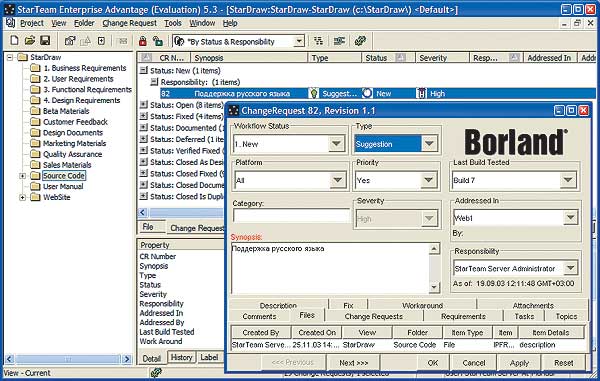The image size is (600, 381).
Task: Click the Source Code folder icon
Action: [35, 176]
